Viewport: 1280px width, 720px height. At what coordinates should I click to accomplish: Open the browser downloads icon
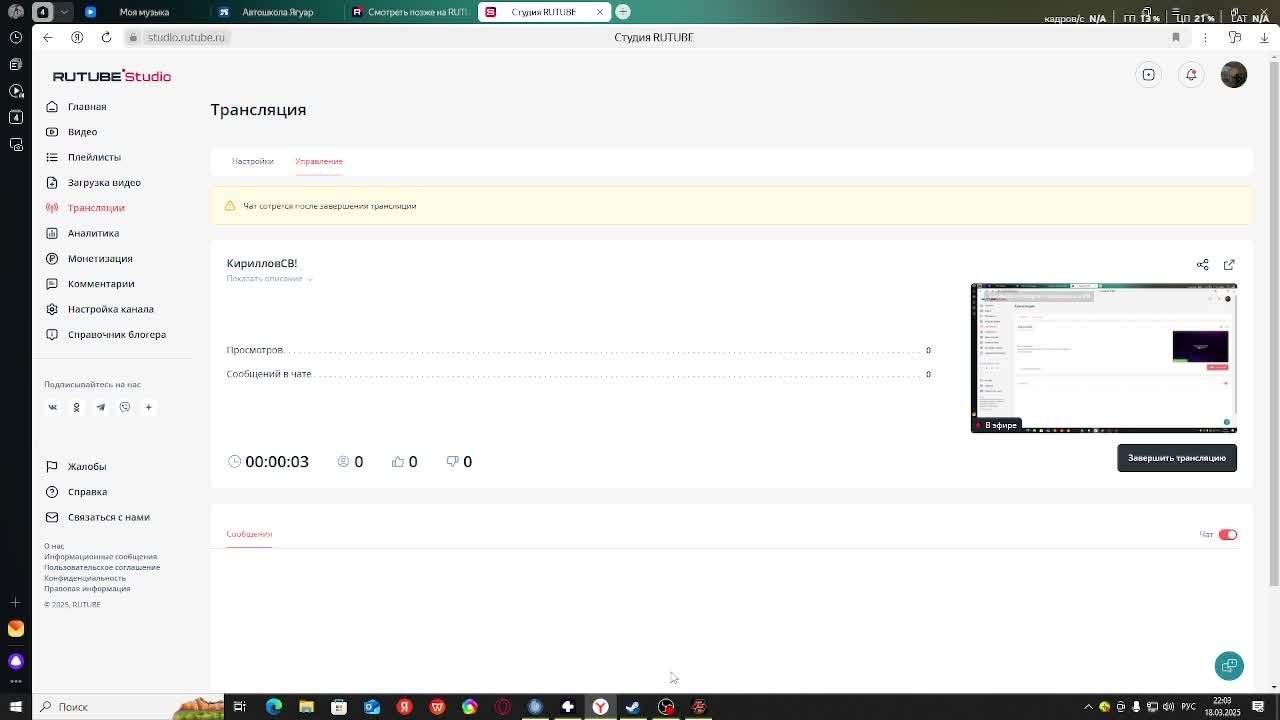[1264, 37]
